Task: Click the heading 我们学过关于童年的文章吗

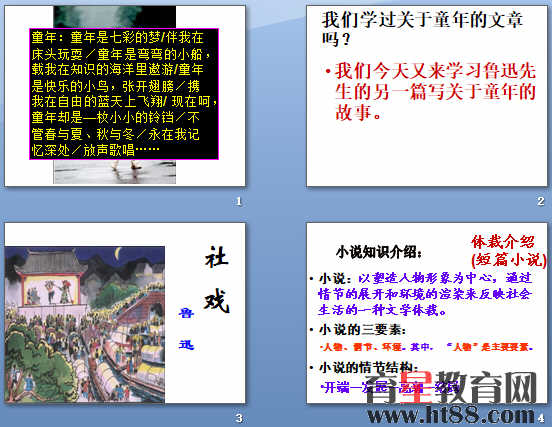Action: pyautogui.click(x=422, y=29)
